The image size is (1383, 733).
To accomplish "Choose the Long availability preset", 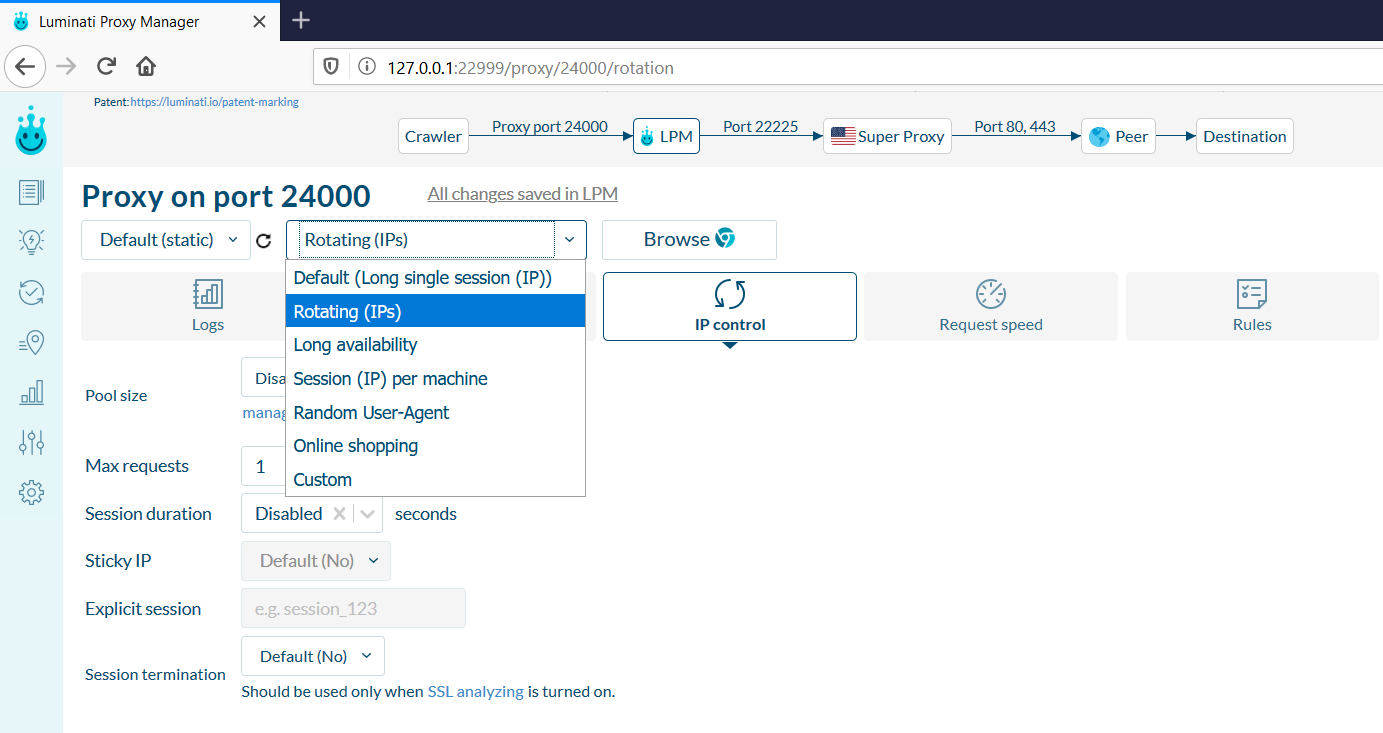I will click(x=435, y=345).
